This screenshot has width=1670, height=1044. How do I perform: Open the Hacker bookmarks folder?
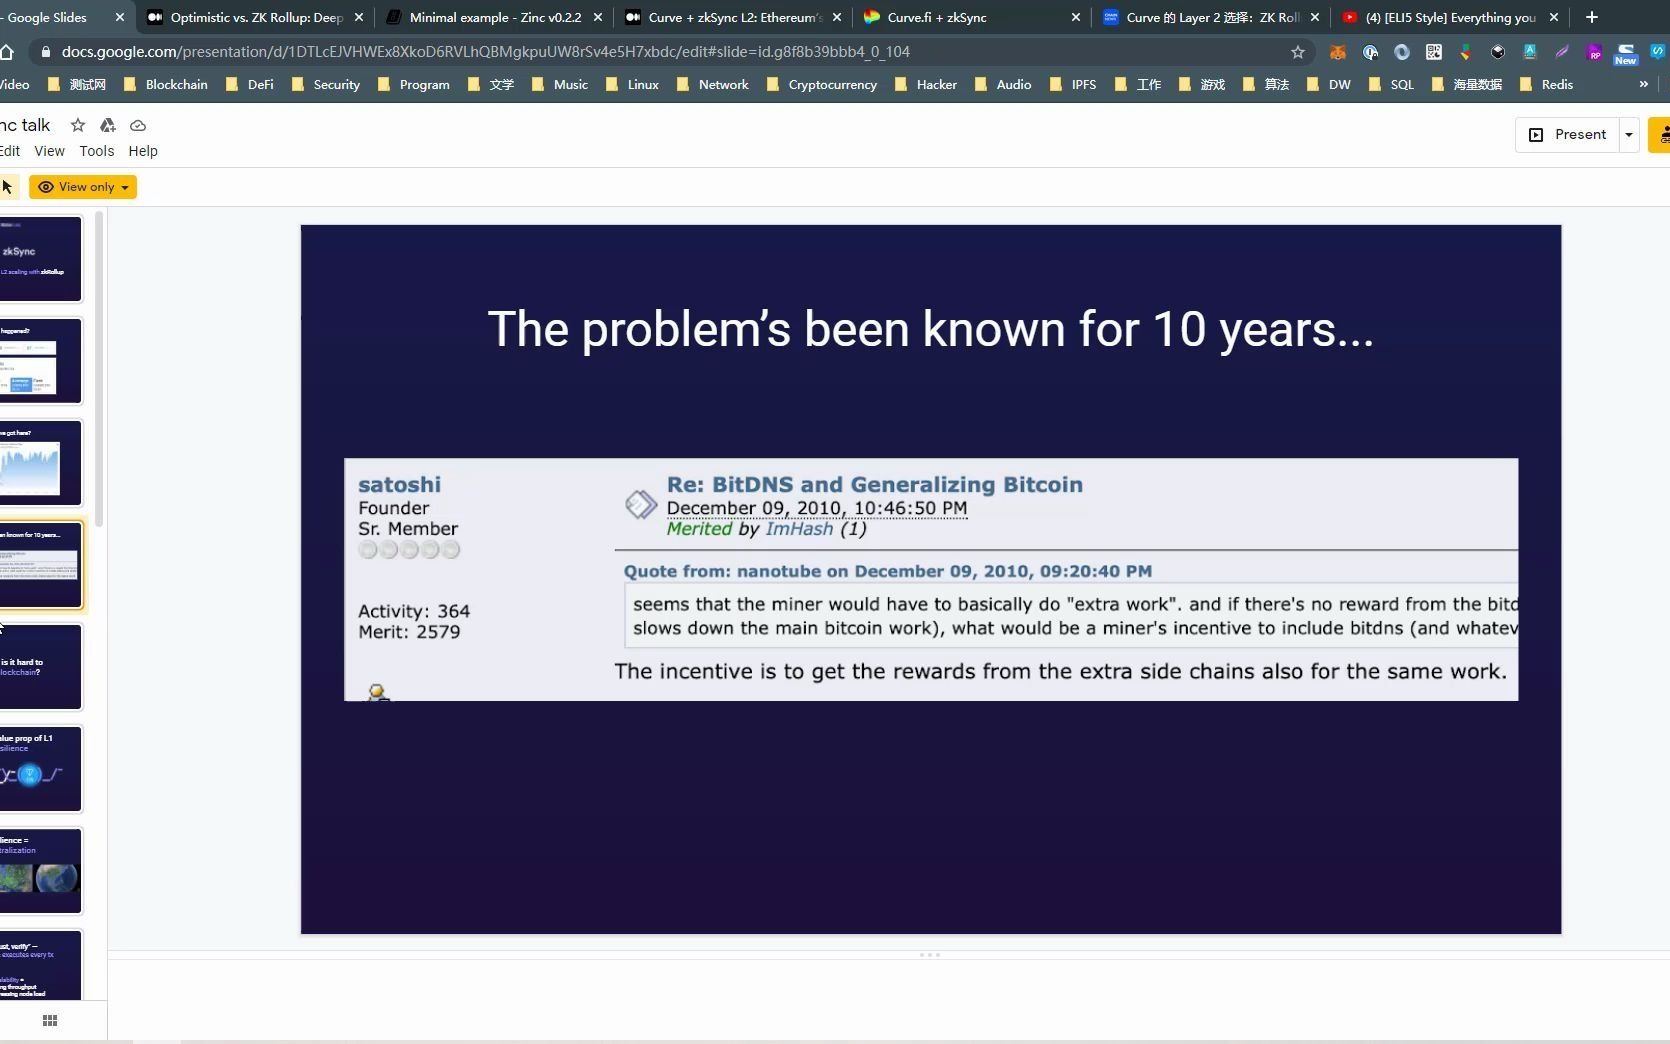(926, 84)
